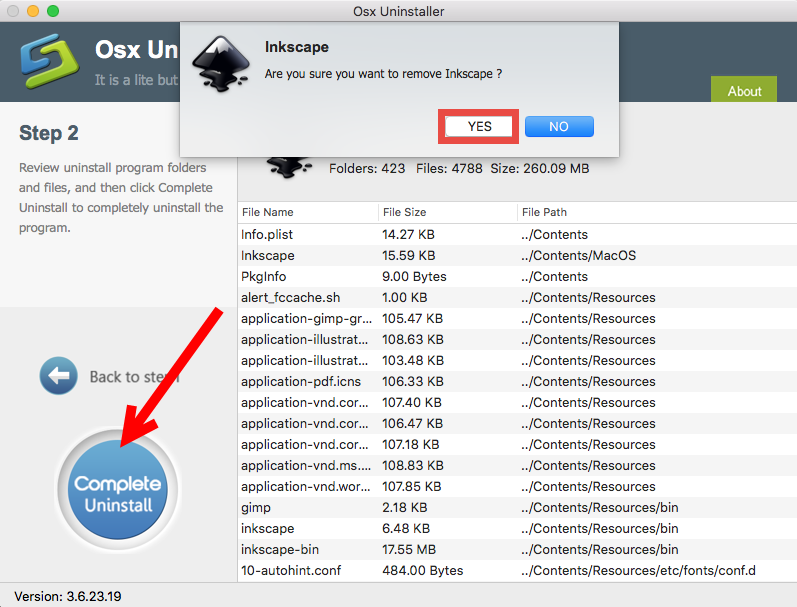797x607 pixels.
Task: Select the inkscape-bin file row
Action: (517, 550)
